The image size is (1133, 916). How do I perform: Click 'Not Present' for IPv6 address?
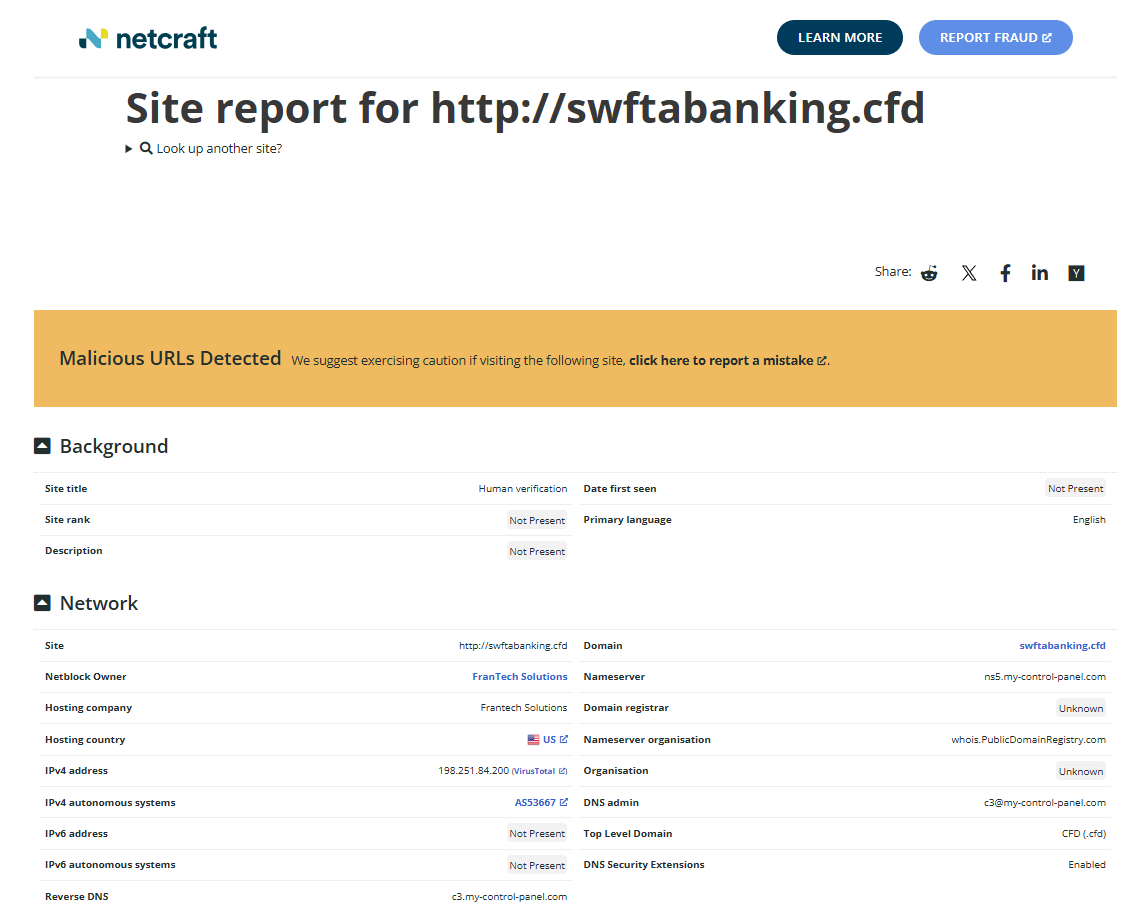(x=537, y=834)
